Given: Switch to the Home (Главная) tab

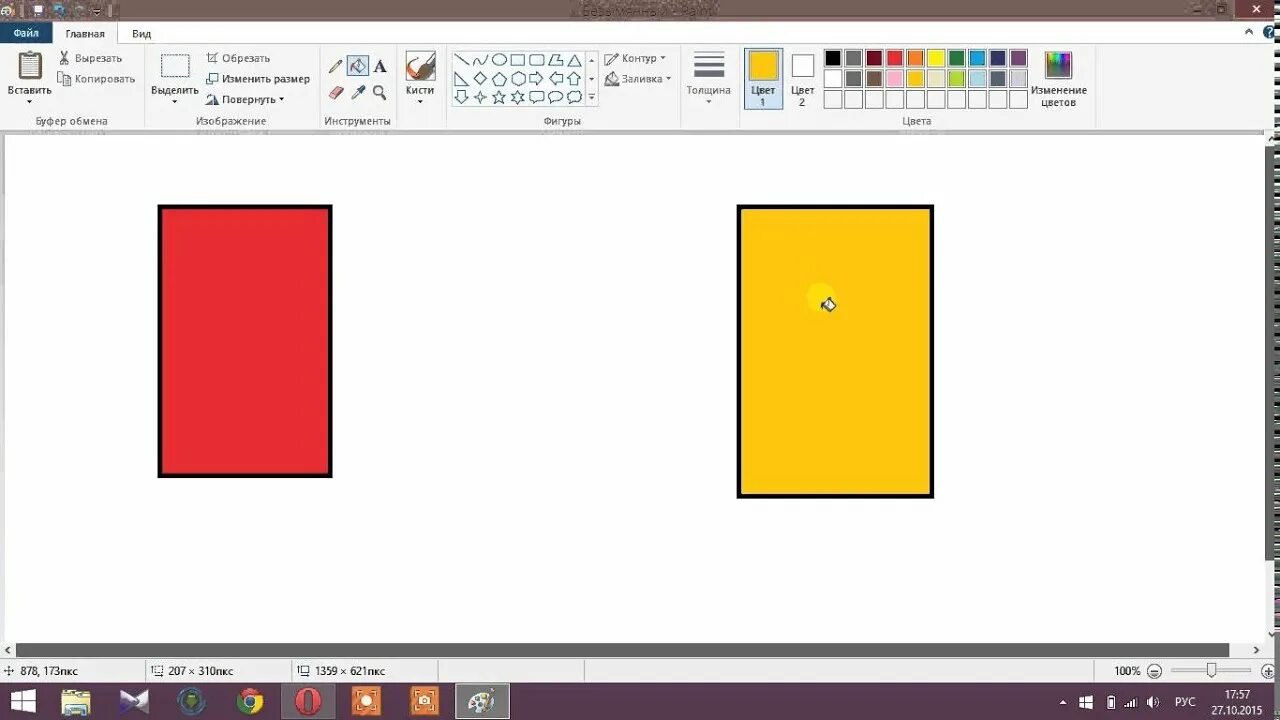Looking at the screenshot, I should tap(85, 33).
